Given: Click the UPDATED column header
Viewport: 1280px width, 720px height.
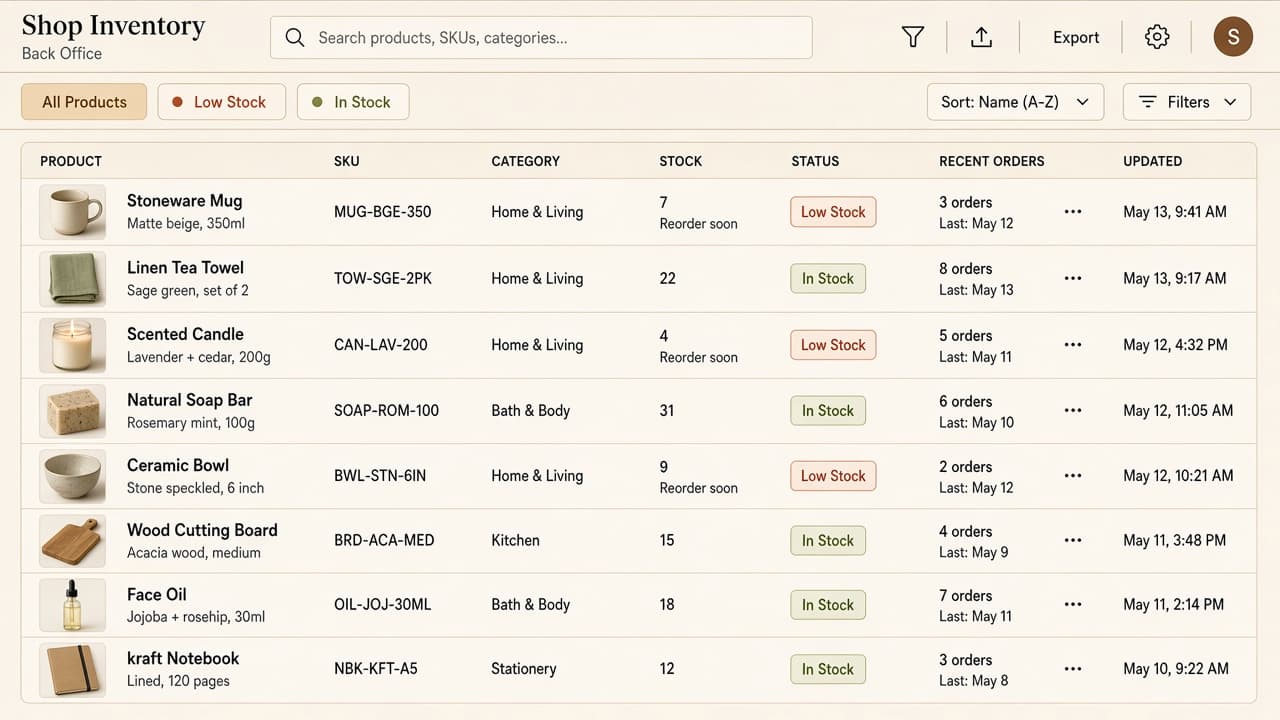Looking at the screenshot, I should pos(1152,161).
